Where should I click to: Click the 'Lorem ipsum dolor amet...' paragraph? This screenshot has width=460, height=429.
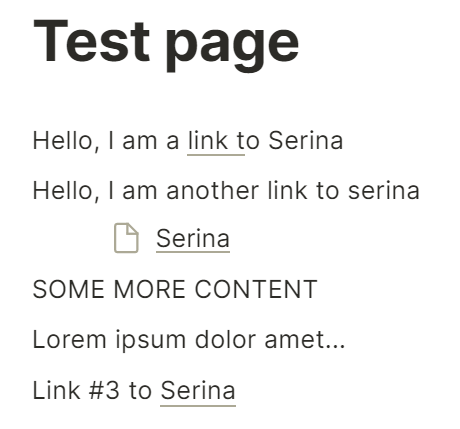[x=189, y=340]
